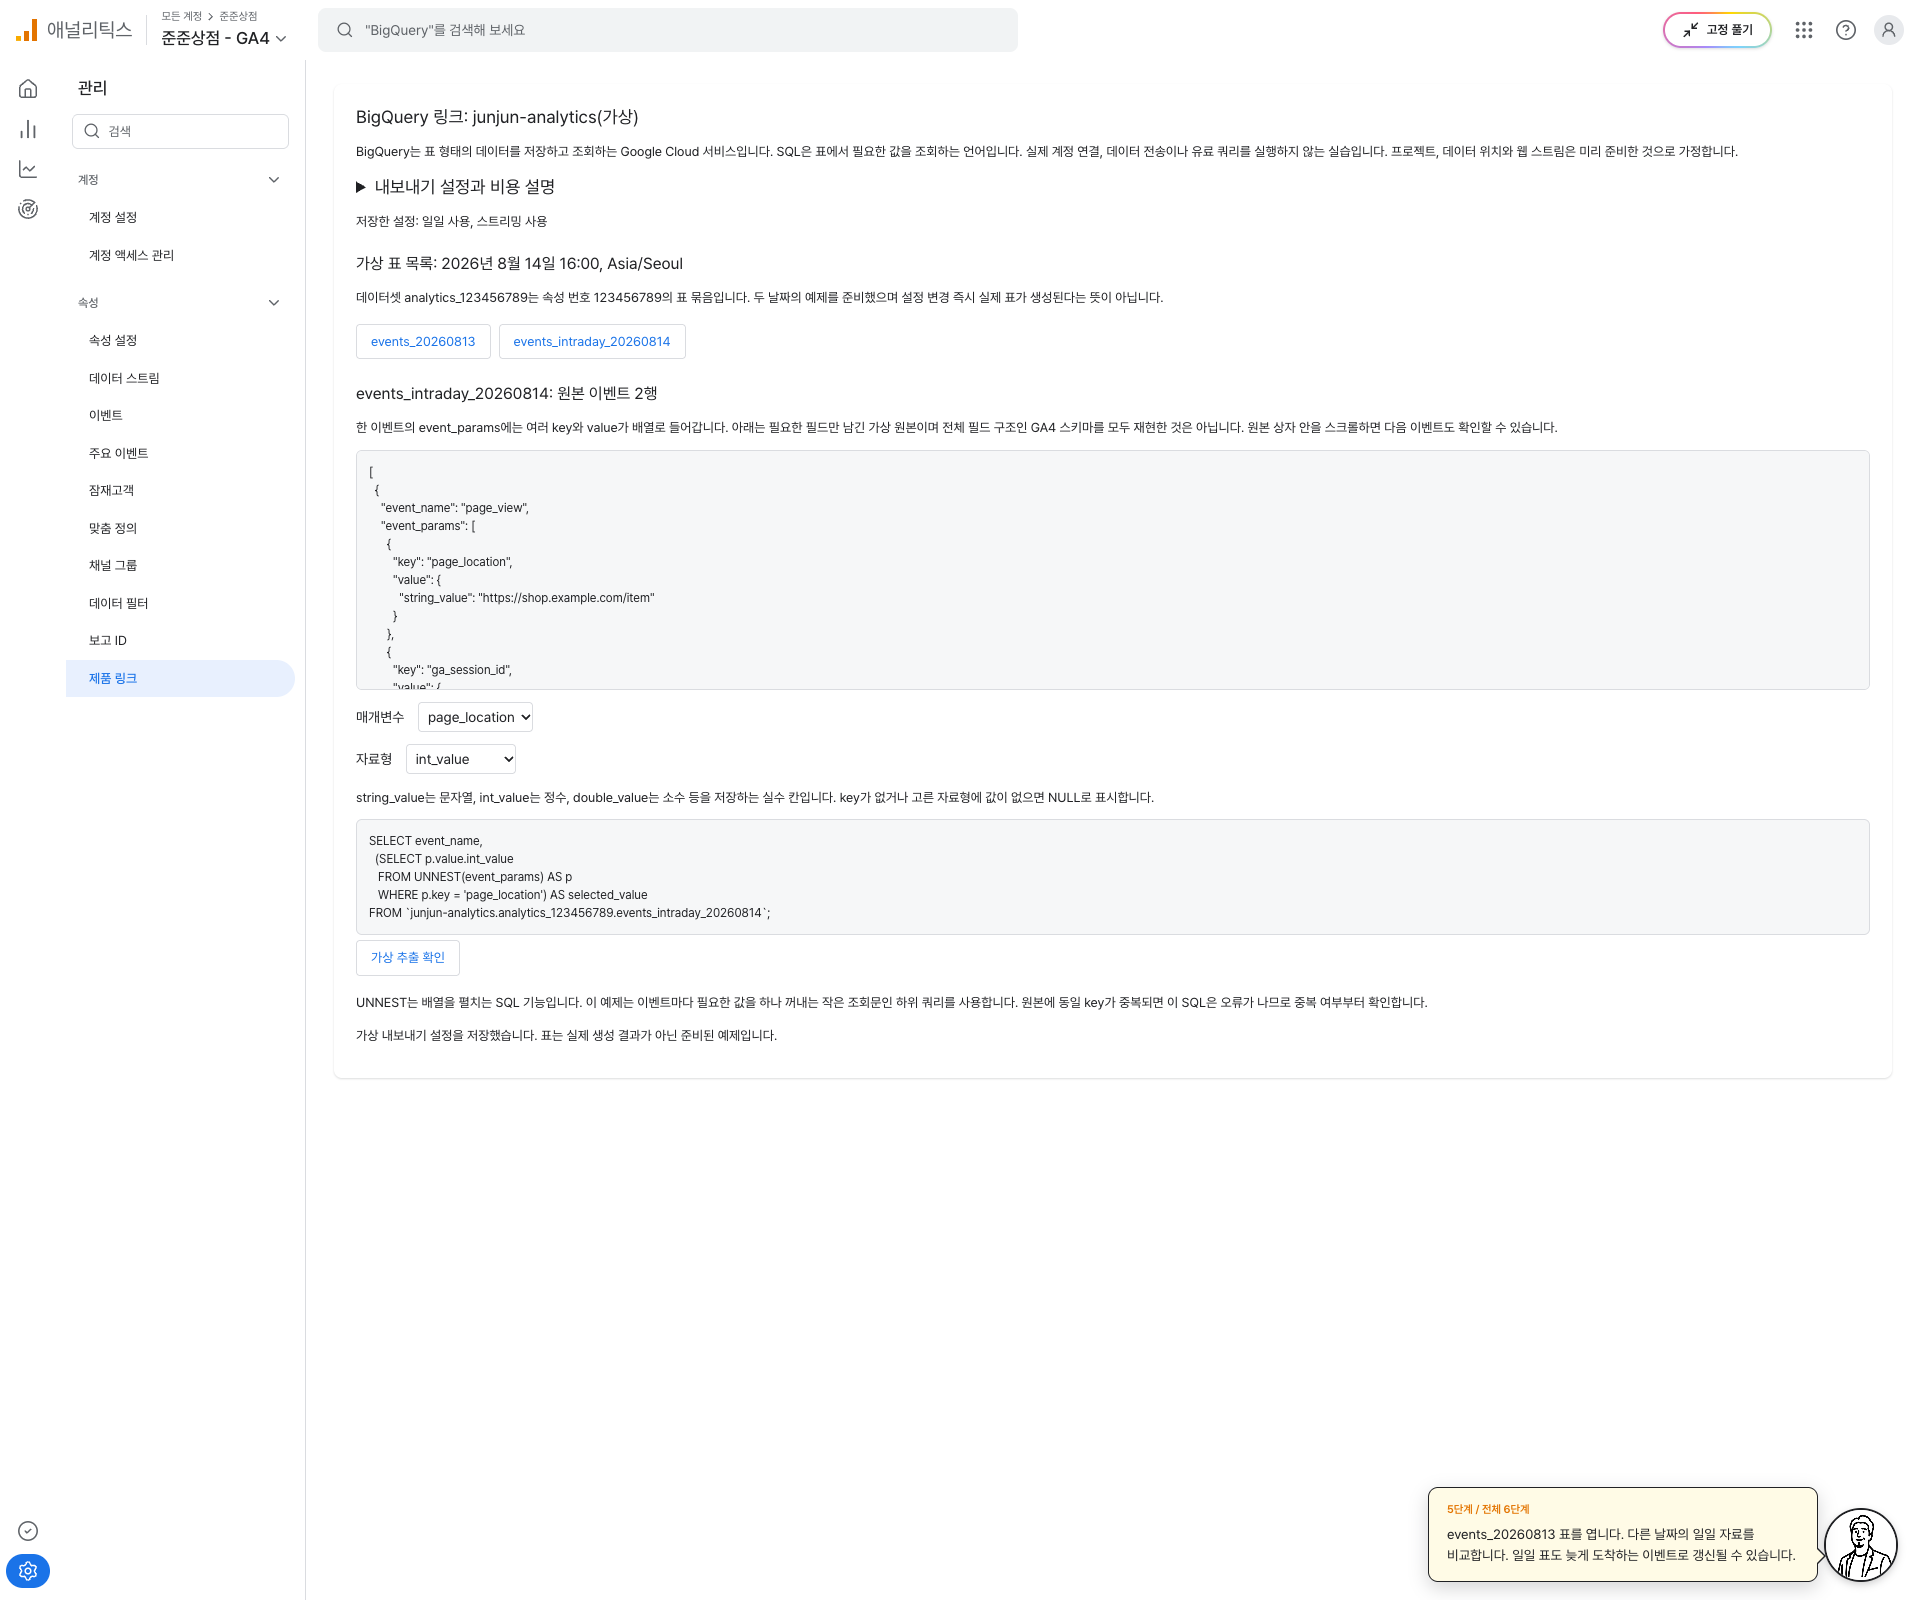Select 제품 링크 in sidebar
Image resolution: width=1920 pixels, height=1600 pixels.
(x=180, y=678)
